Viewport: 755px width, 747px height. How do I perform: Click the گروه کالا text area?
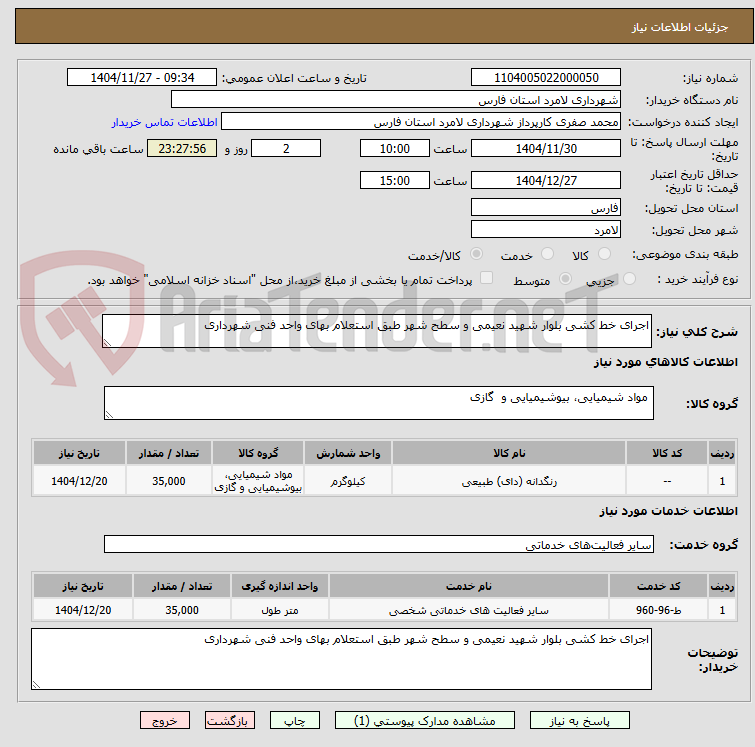point(378,403)
